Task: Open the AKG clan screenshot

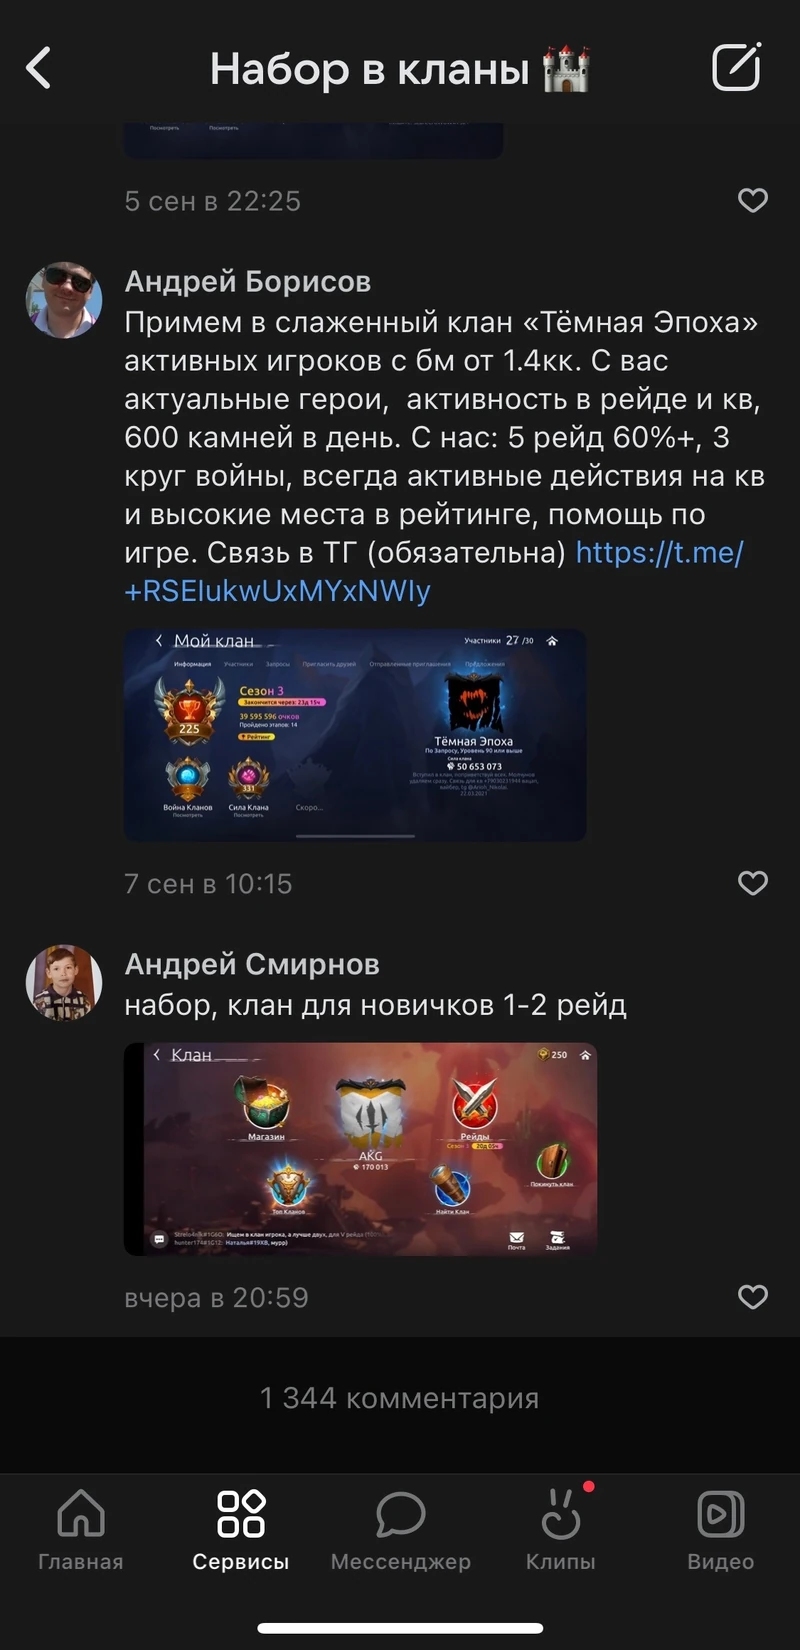Action: 360,1149
